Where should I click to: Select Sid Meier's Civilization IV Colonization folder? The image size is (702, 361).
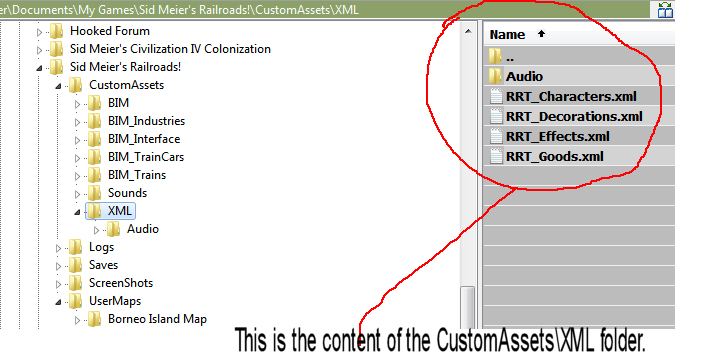[170, 49]
